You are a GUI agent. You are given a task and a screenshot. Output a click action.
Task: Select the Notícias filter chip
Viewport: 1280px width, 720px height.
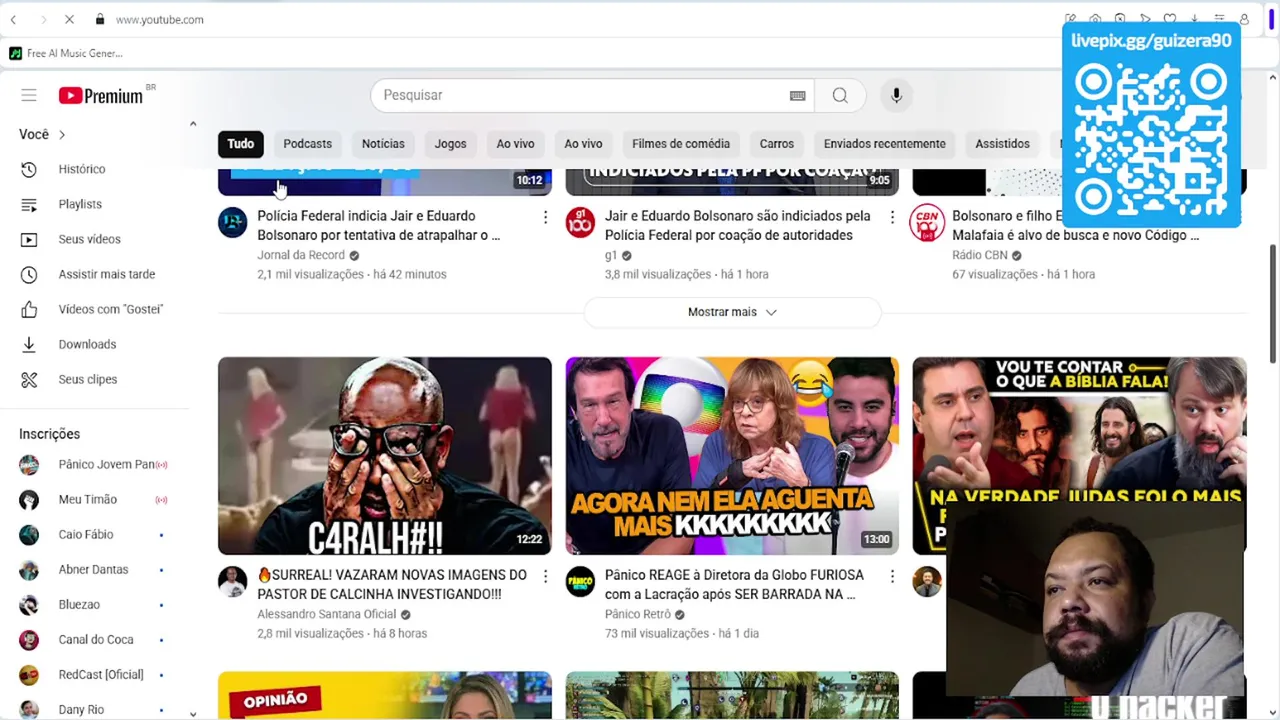(383, 144)
